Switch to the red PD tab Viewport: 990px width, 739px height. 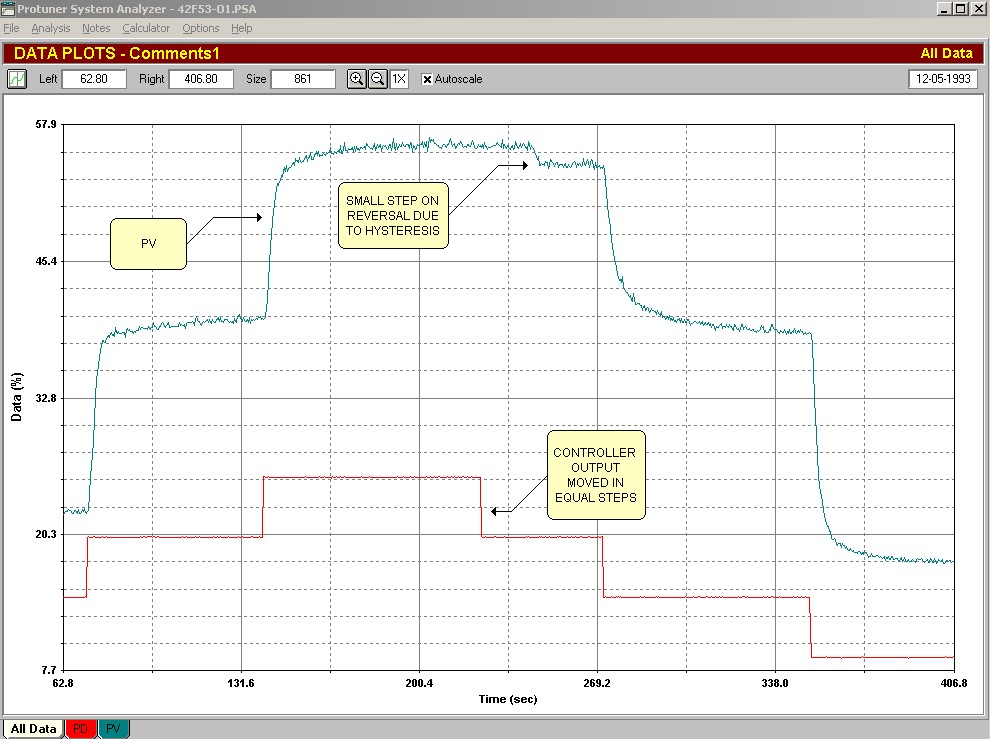click(80, 729)
